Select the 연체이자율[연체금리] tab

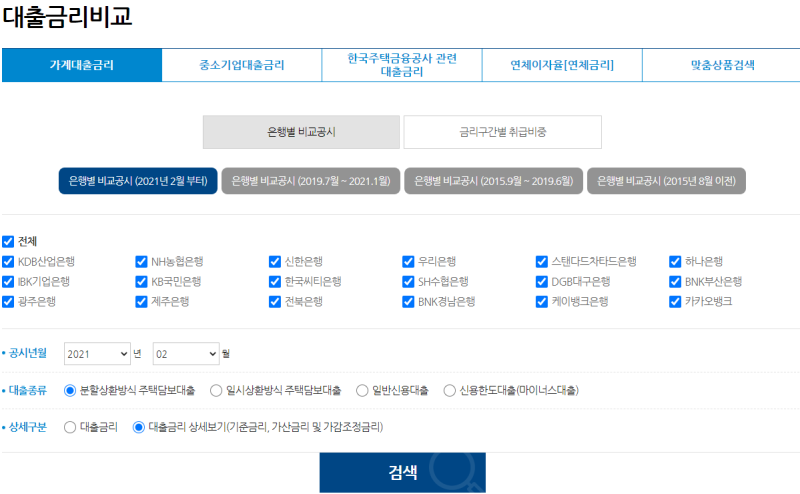point(562,65)
